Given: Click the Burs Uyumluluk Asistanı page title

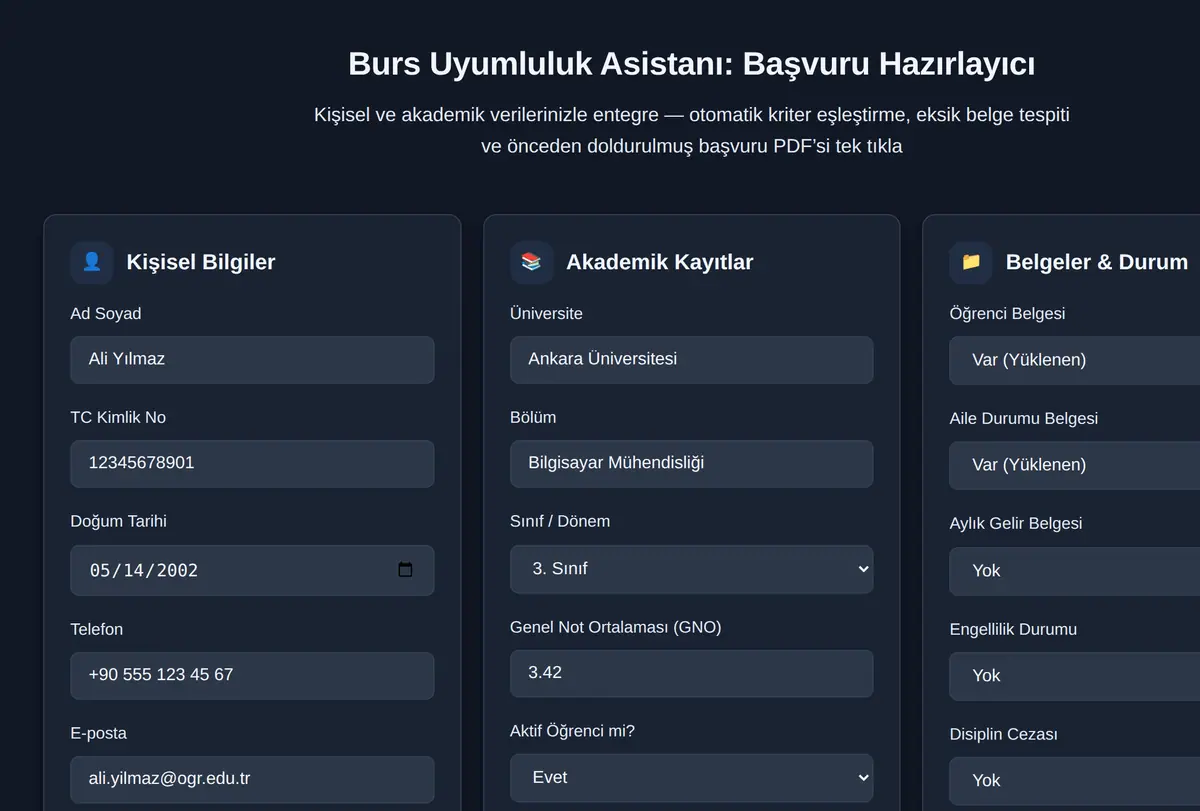Looking at the screenshot, I should [692, 64].
